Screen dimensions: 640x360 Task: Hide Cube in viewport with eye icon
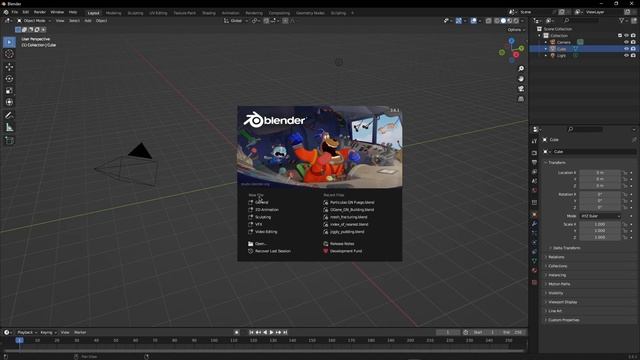coord(627,49)
